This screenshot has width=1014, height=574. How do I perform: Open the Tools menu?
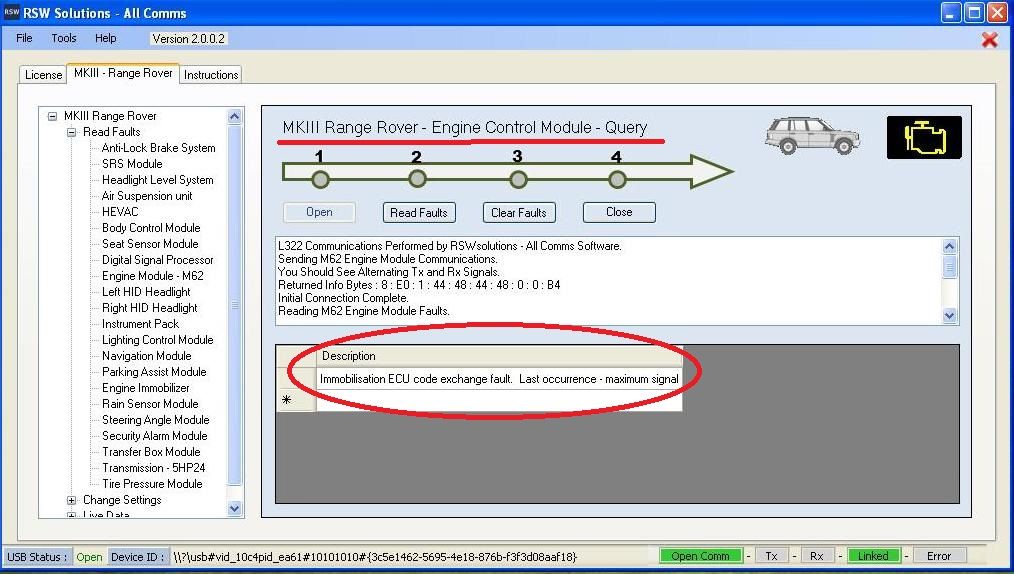pos(64,38)
